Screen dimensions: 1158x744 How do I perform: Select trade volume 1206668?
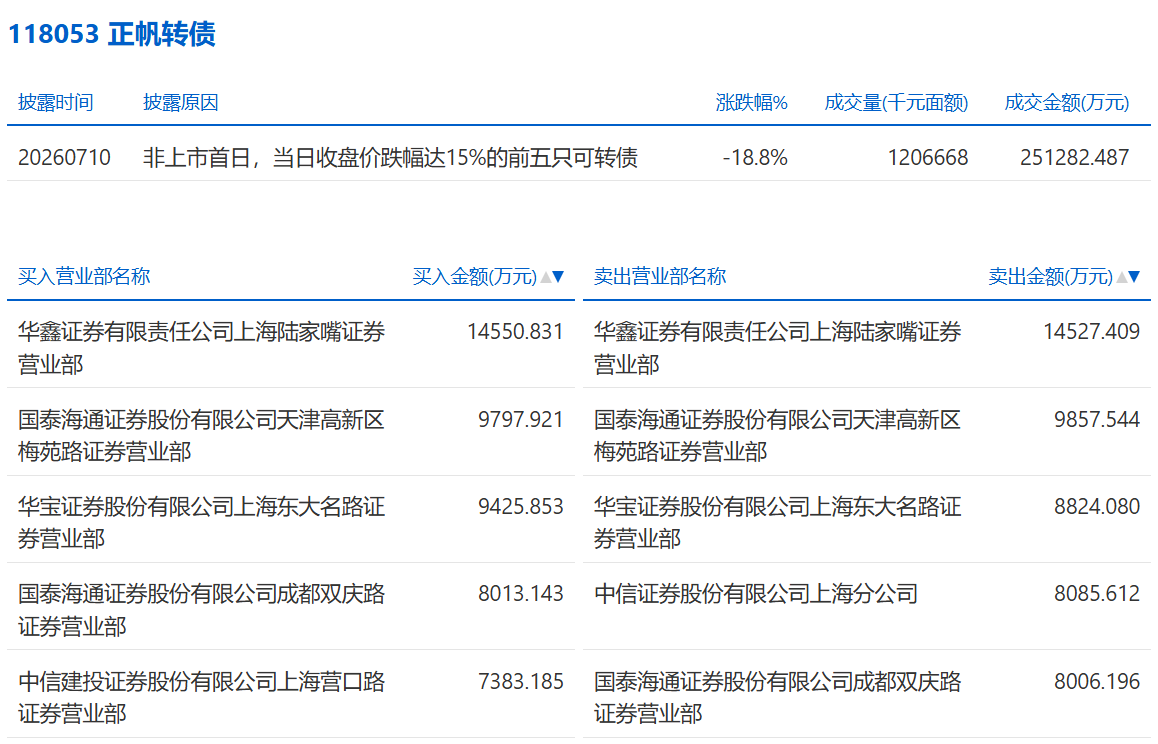coord(928,157)
